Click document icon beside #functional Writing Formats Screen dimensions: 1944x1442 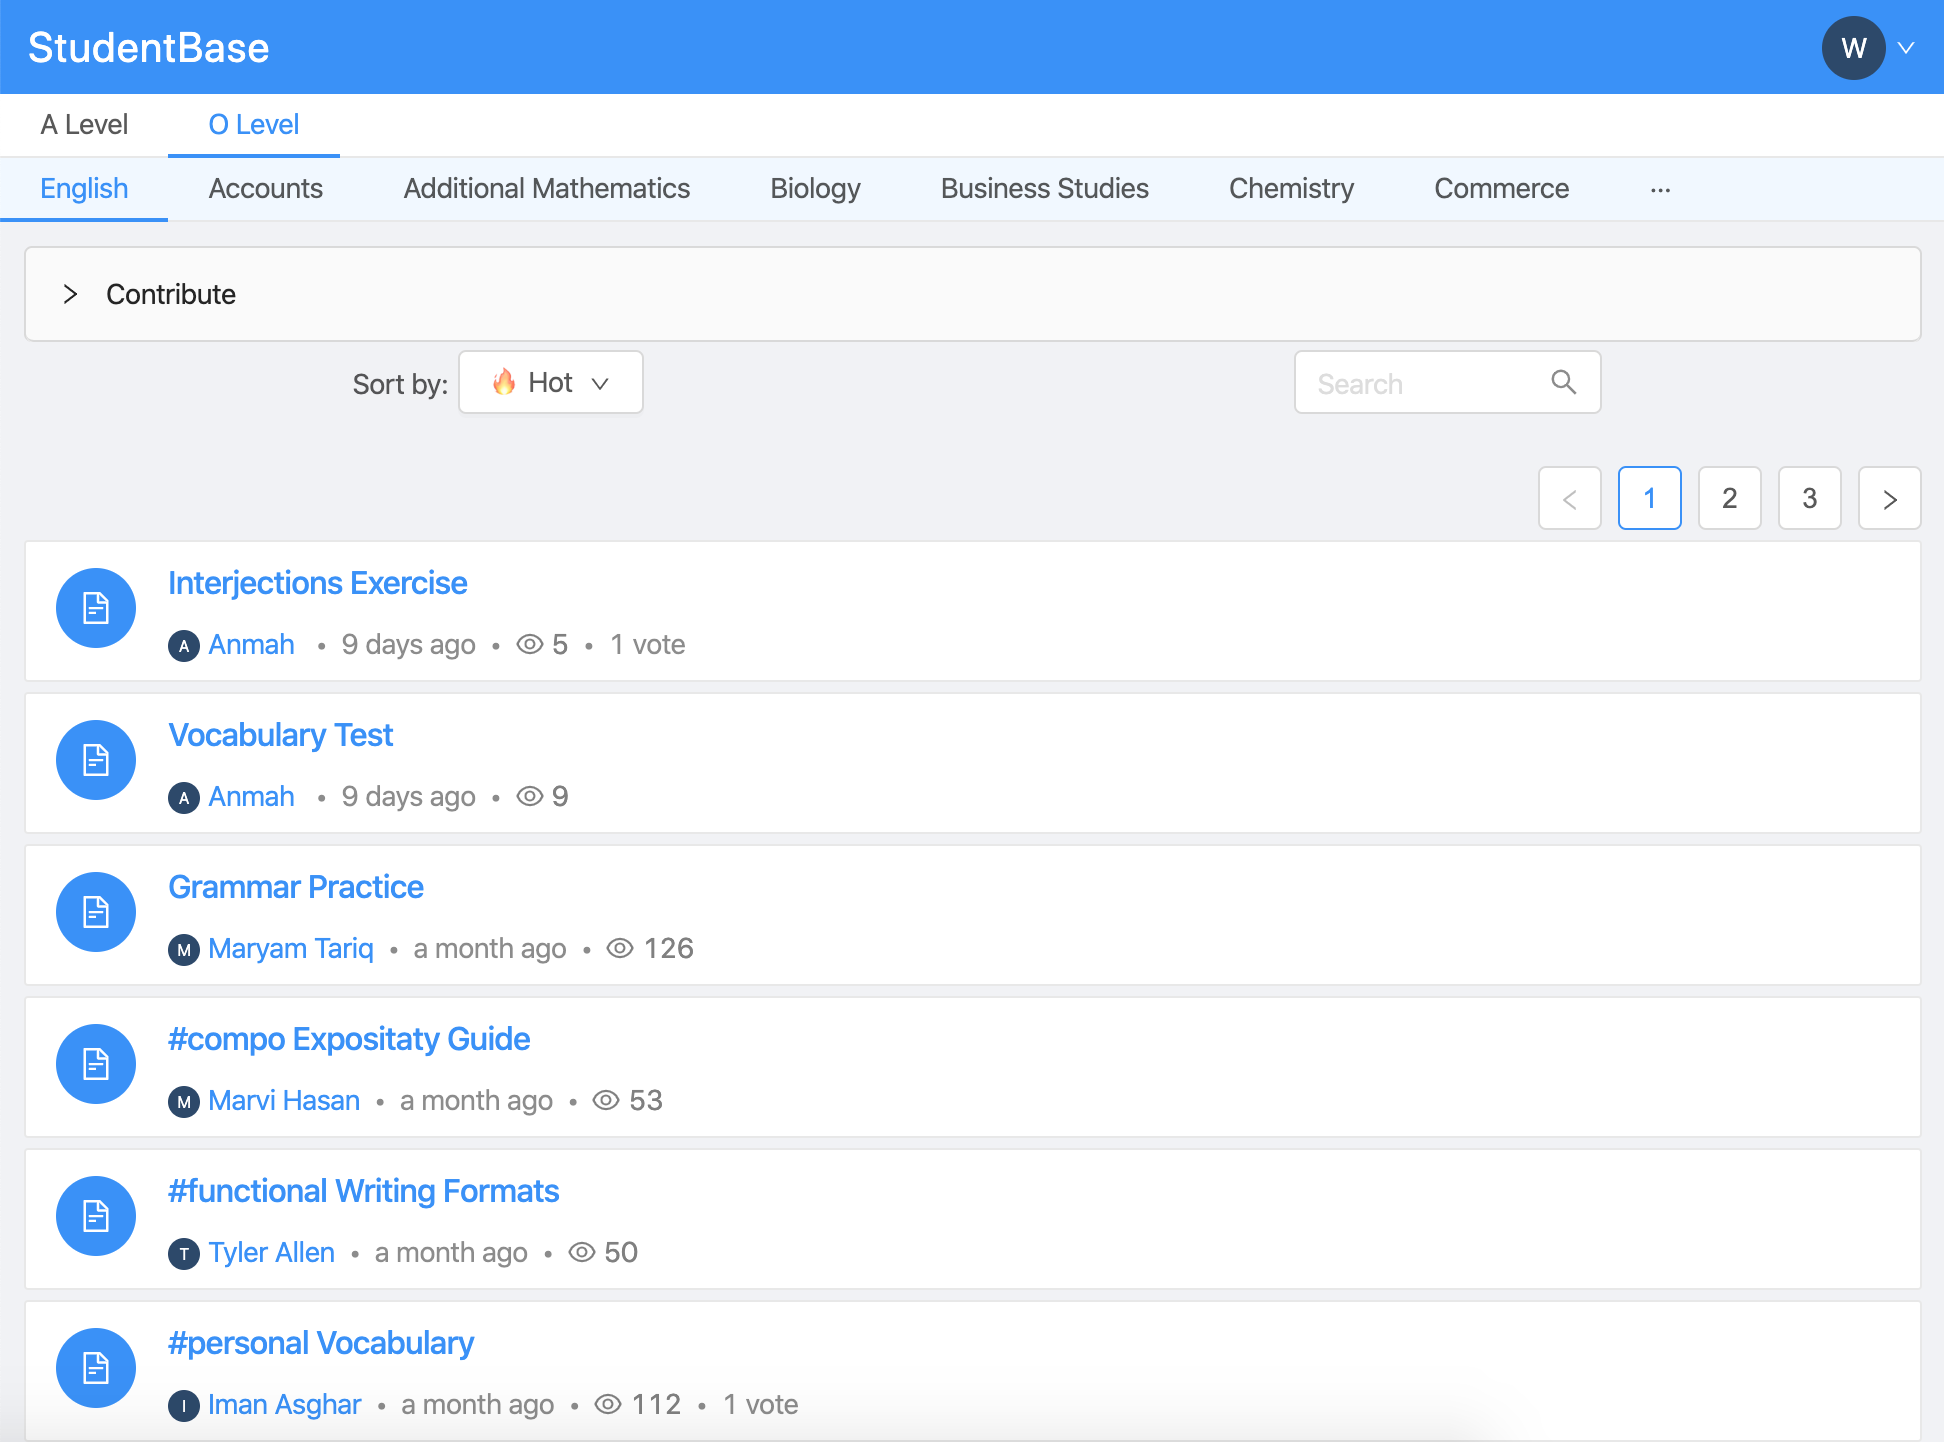[96, 1216]
